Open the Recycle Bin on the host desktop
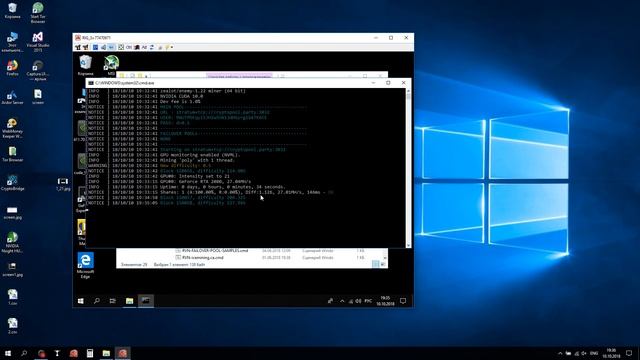640x360 pixels. point(12,11)
